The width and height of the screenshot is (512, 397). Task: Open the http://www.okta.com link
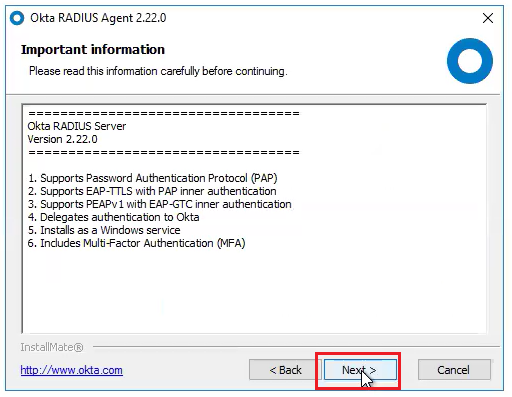pos(72,370)
